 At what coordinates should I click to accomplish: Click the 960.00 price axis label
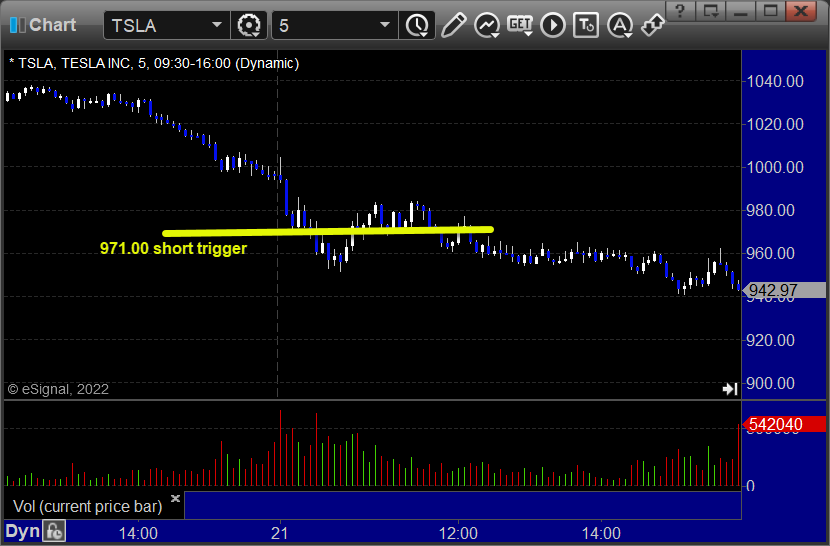pyautogui.click(x=770, y=254)
